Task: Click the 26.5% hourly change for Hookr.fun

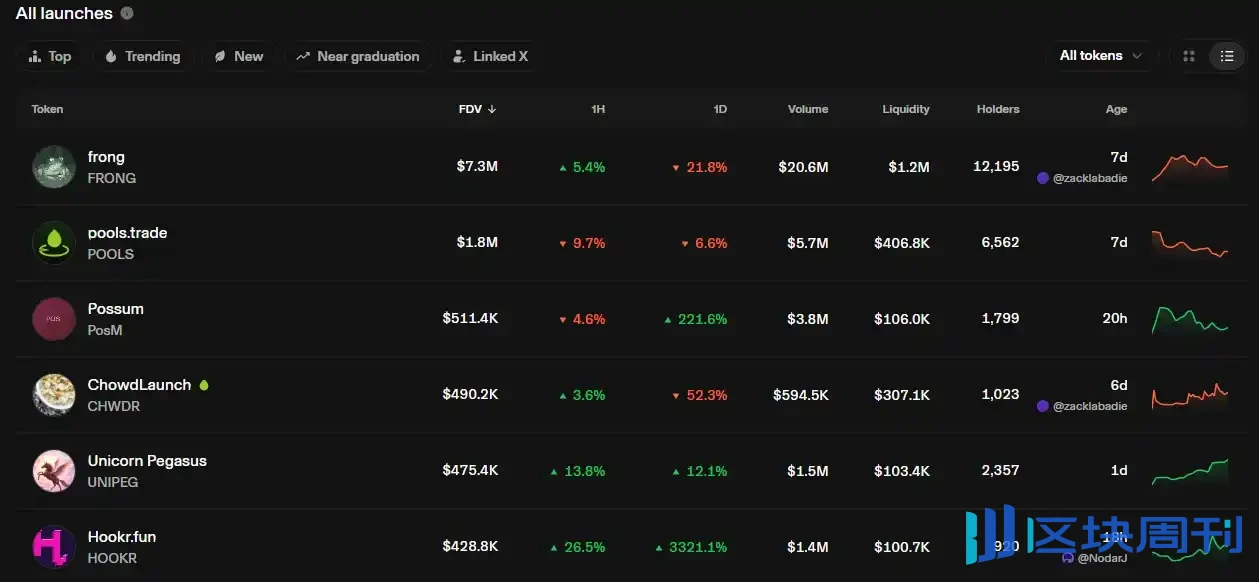Action: coord(578,547)
